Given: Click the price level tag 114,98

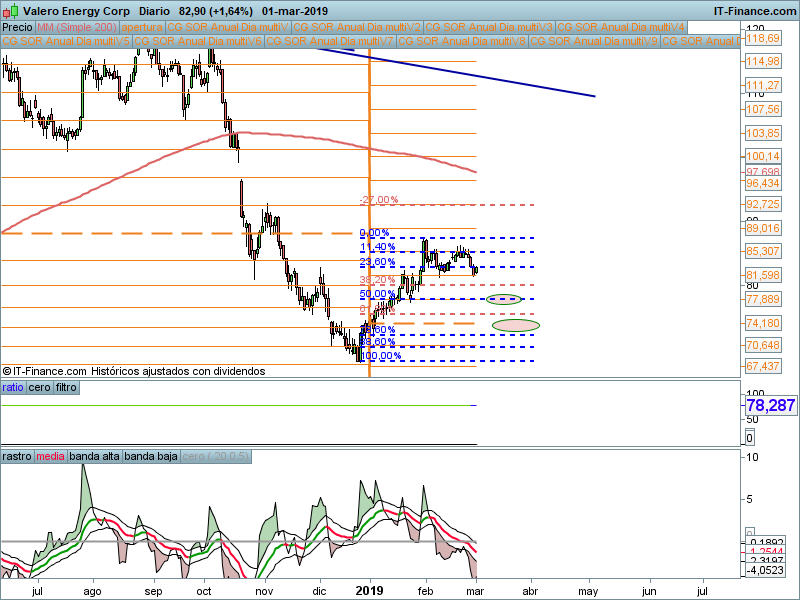Looking at the screenshot, I should tap(763, 62).
